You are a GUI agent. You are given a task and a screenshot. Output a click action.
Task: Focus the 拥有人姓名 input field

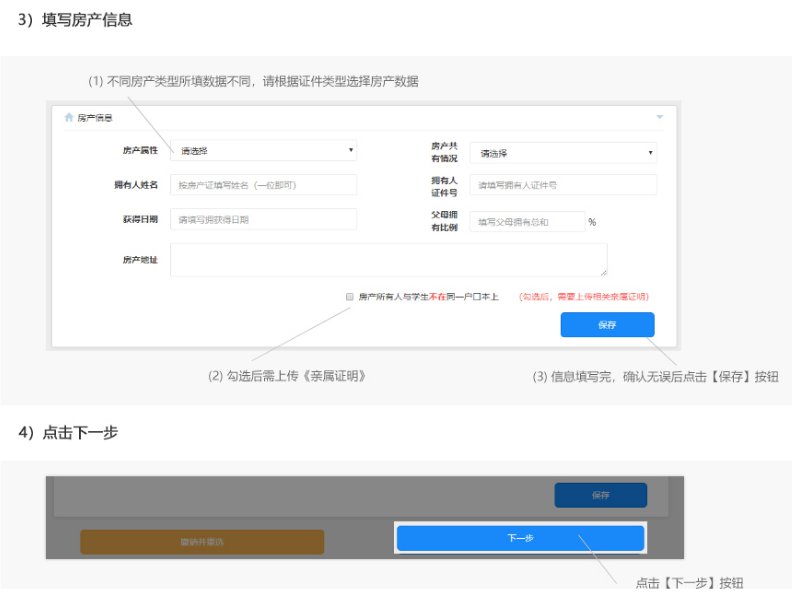click(x=263, y=185)
